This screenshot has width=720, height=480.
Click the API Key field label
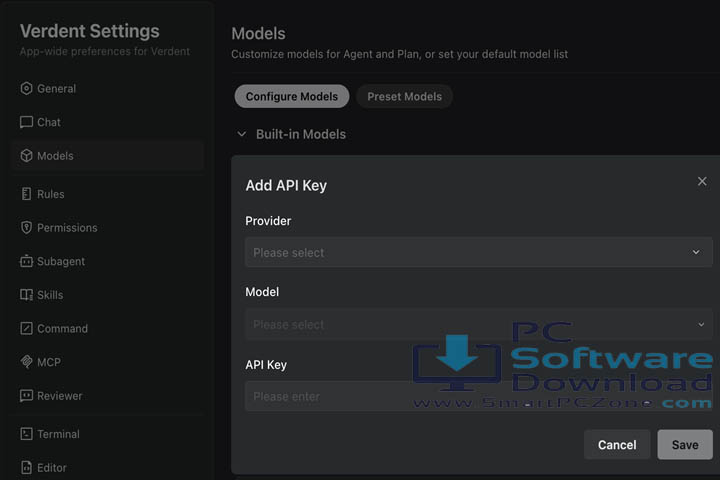266,365
